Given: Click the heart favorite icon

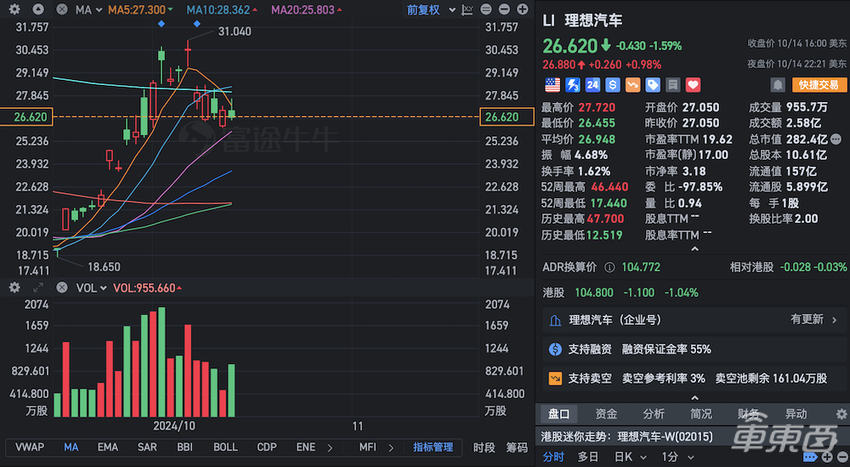Looking at the screenshot, I should coord(693,85).
